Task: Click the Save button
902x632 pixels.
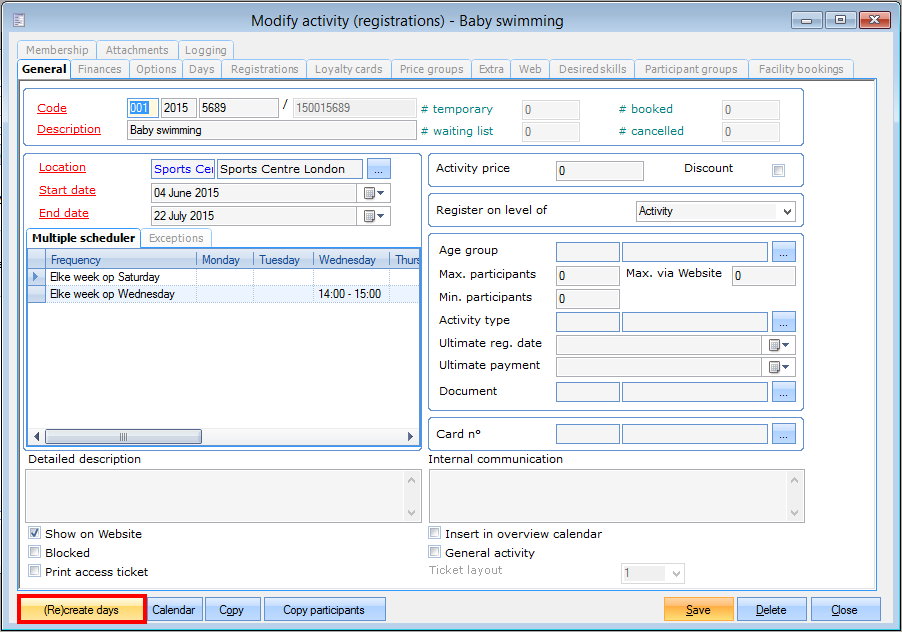Action: coord(698,610)
